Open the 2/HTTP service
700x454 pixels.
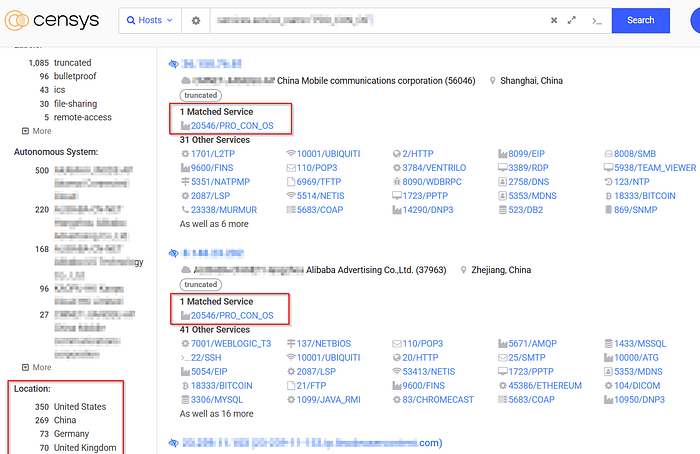point(418,154)
